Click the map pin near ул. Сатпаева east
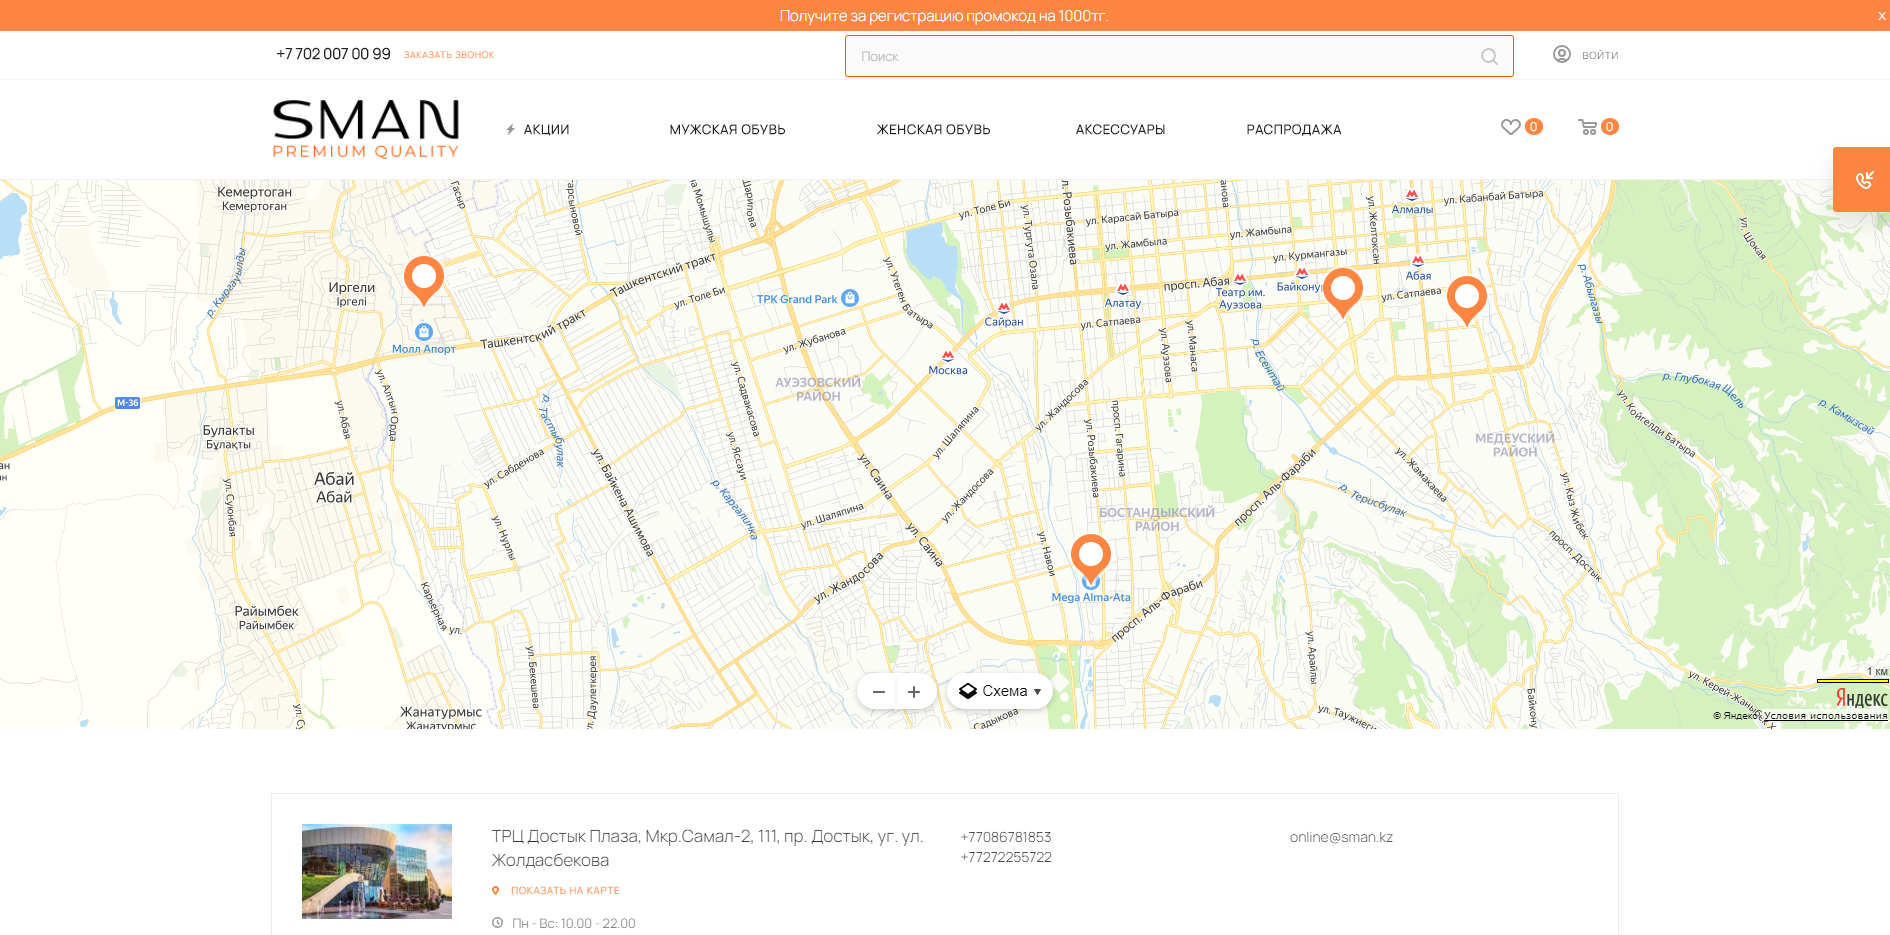 click(1467, 300)
